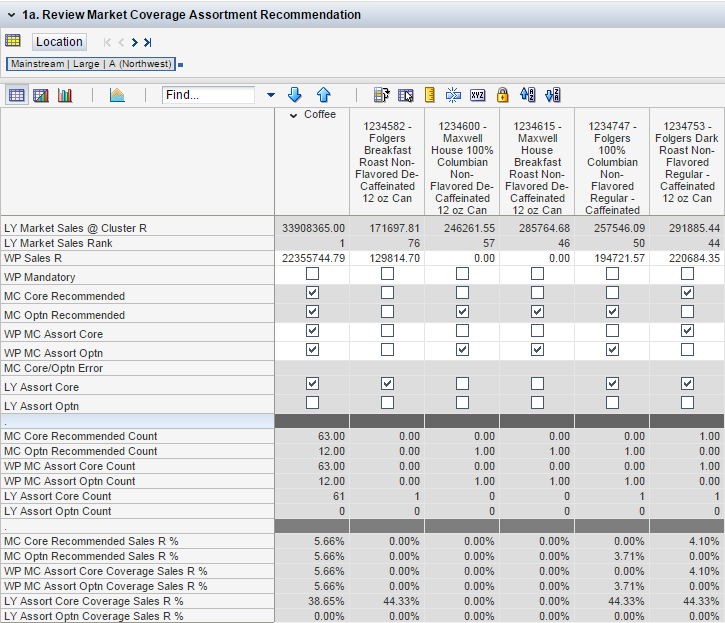
Task: Sort descending with the Z-A icon
Action: (x=553, y=95)
